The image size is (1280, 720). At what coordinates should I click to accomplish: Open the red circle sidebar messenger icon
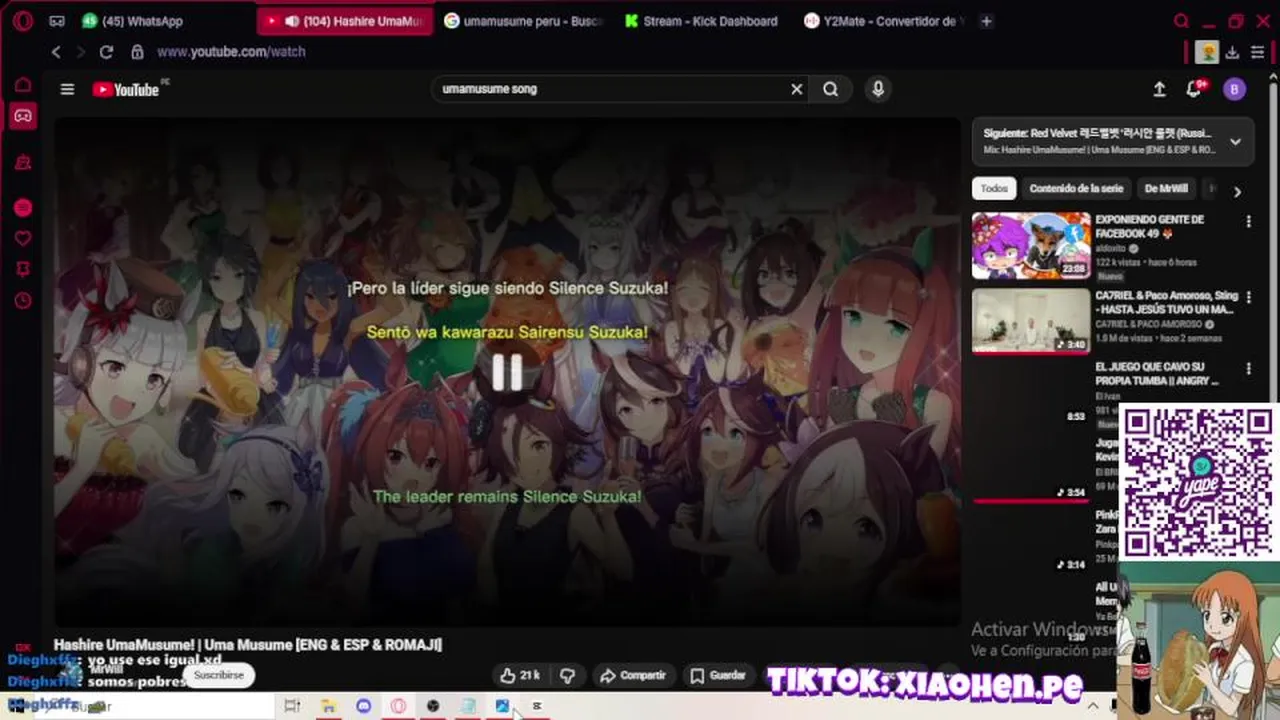coord(22,208)
